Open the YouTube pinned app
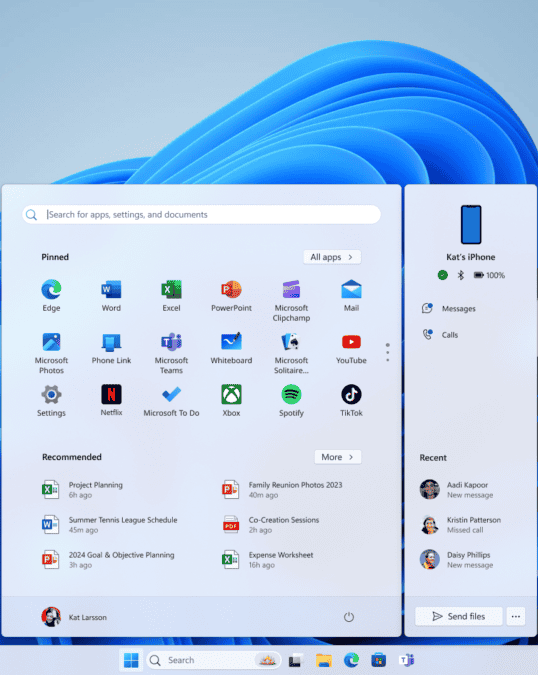The height and width of the screenshot is (675, 538). click(x=351, y=349)
